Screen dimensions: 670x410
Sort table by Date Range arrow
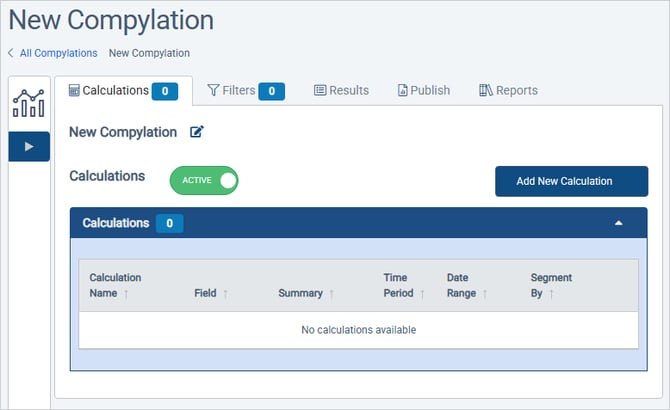pyautogui.click(x=485, y=294)
